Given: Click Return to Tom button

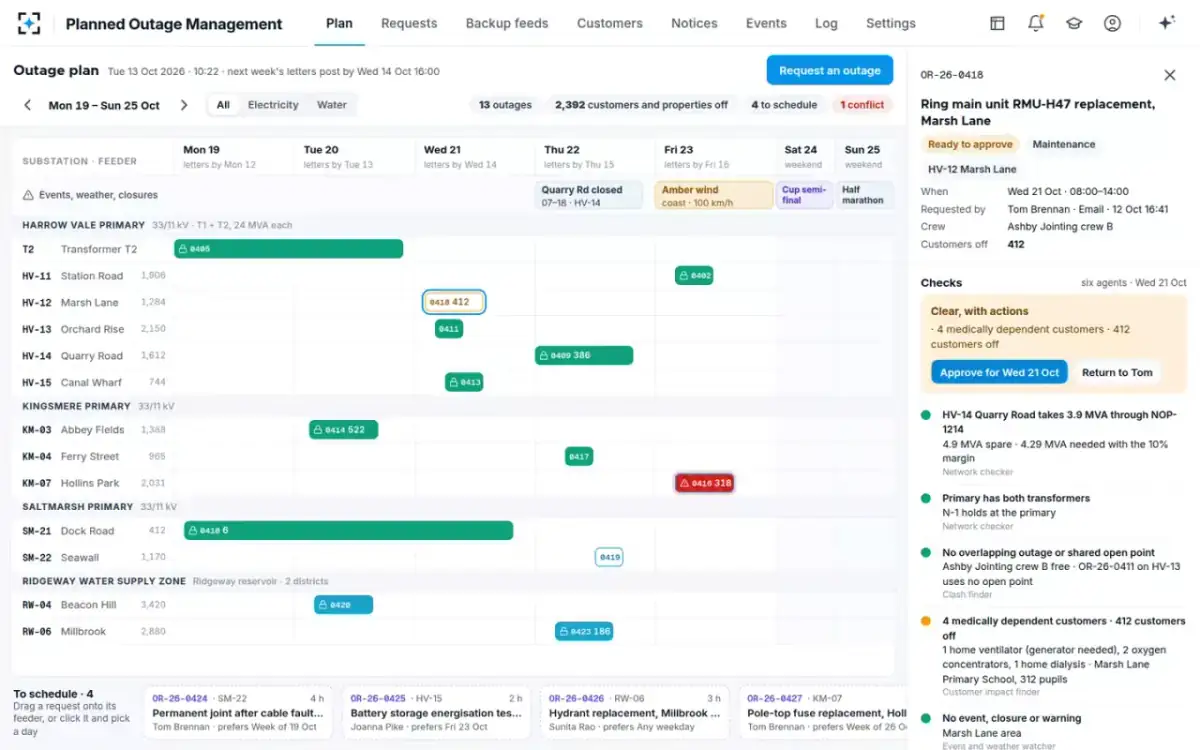Looking at the screenshot, I should click(1117, 372).
